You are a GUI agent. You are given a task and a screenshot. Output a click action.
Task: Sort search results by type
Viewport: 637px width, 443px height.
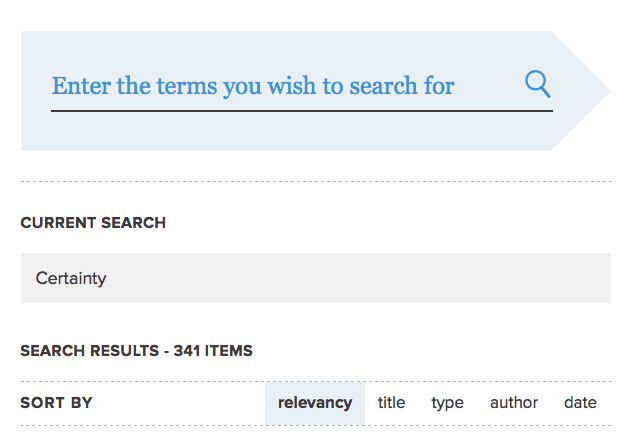tap(447, 403)
